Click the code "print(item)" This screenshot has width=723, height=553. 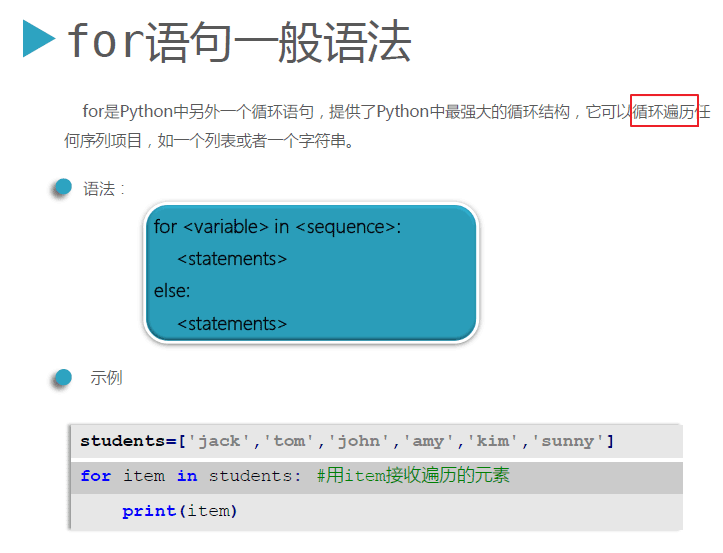[x=179, y=511]
